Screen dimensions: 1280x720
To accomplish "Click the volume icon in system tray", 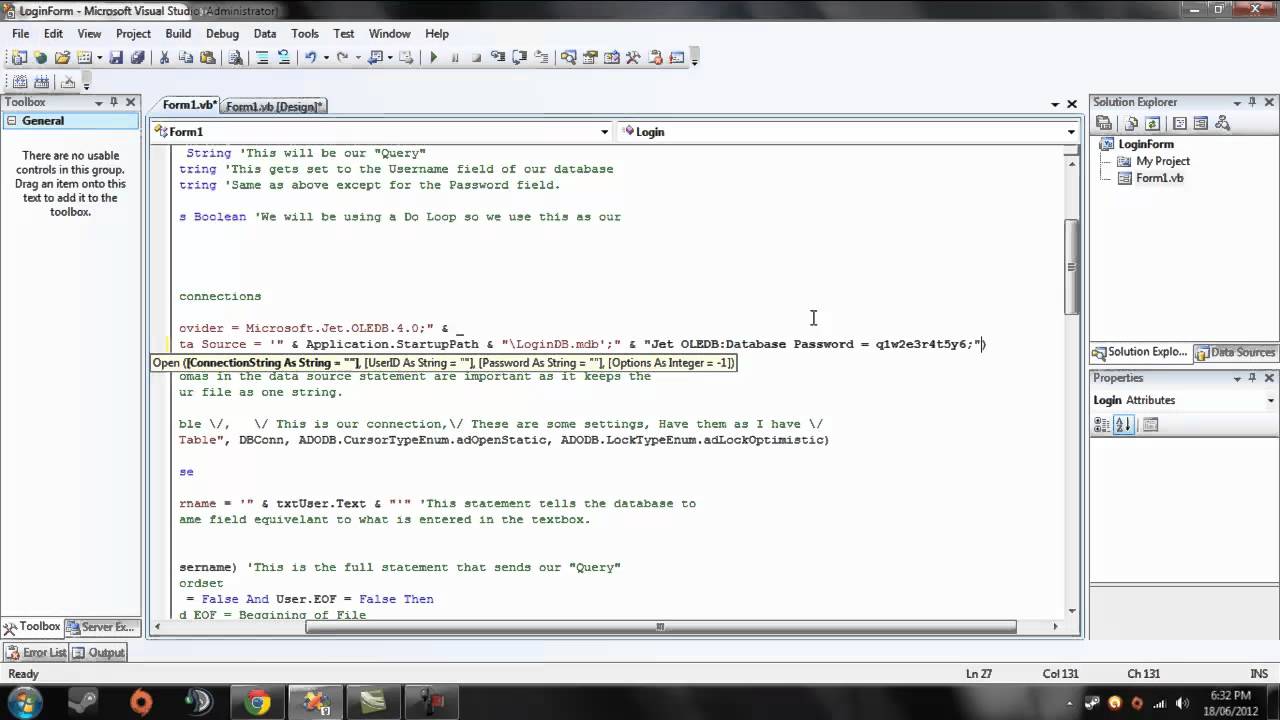I will point(1181,702).
